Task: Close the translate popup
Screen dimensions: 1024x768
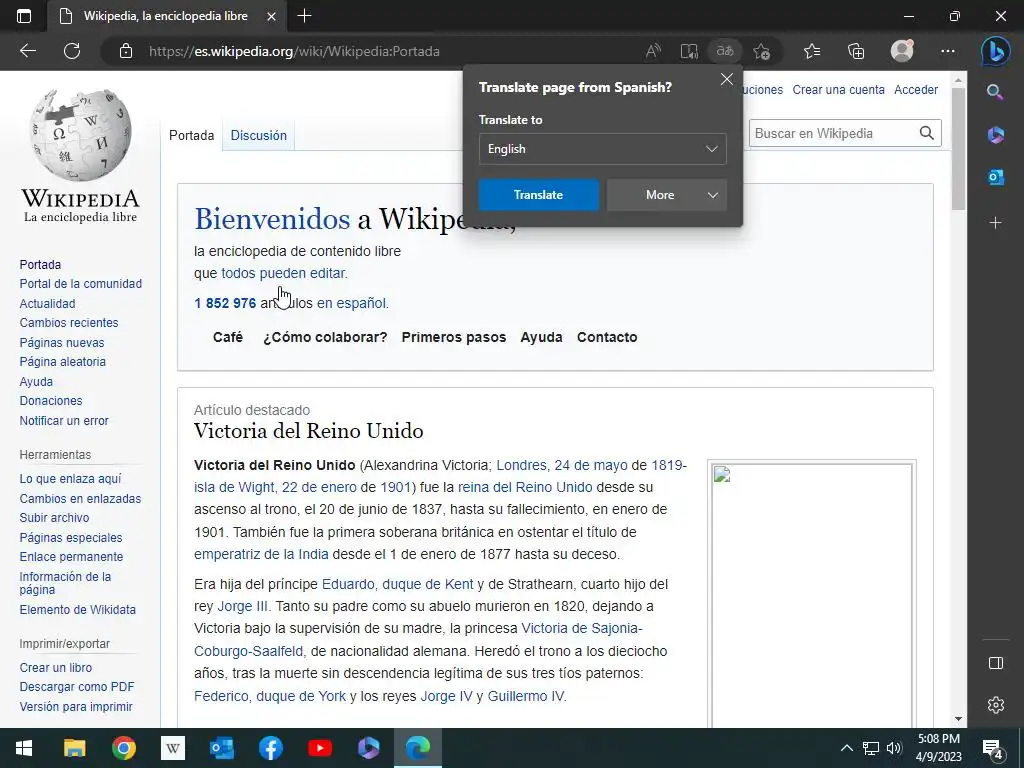Action: pyautogui.click(x=726, y=80)
